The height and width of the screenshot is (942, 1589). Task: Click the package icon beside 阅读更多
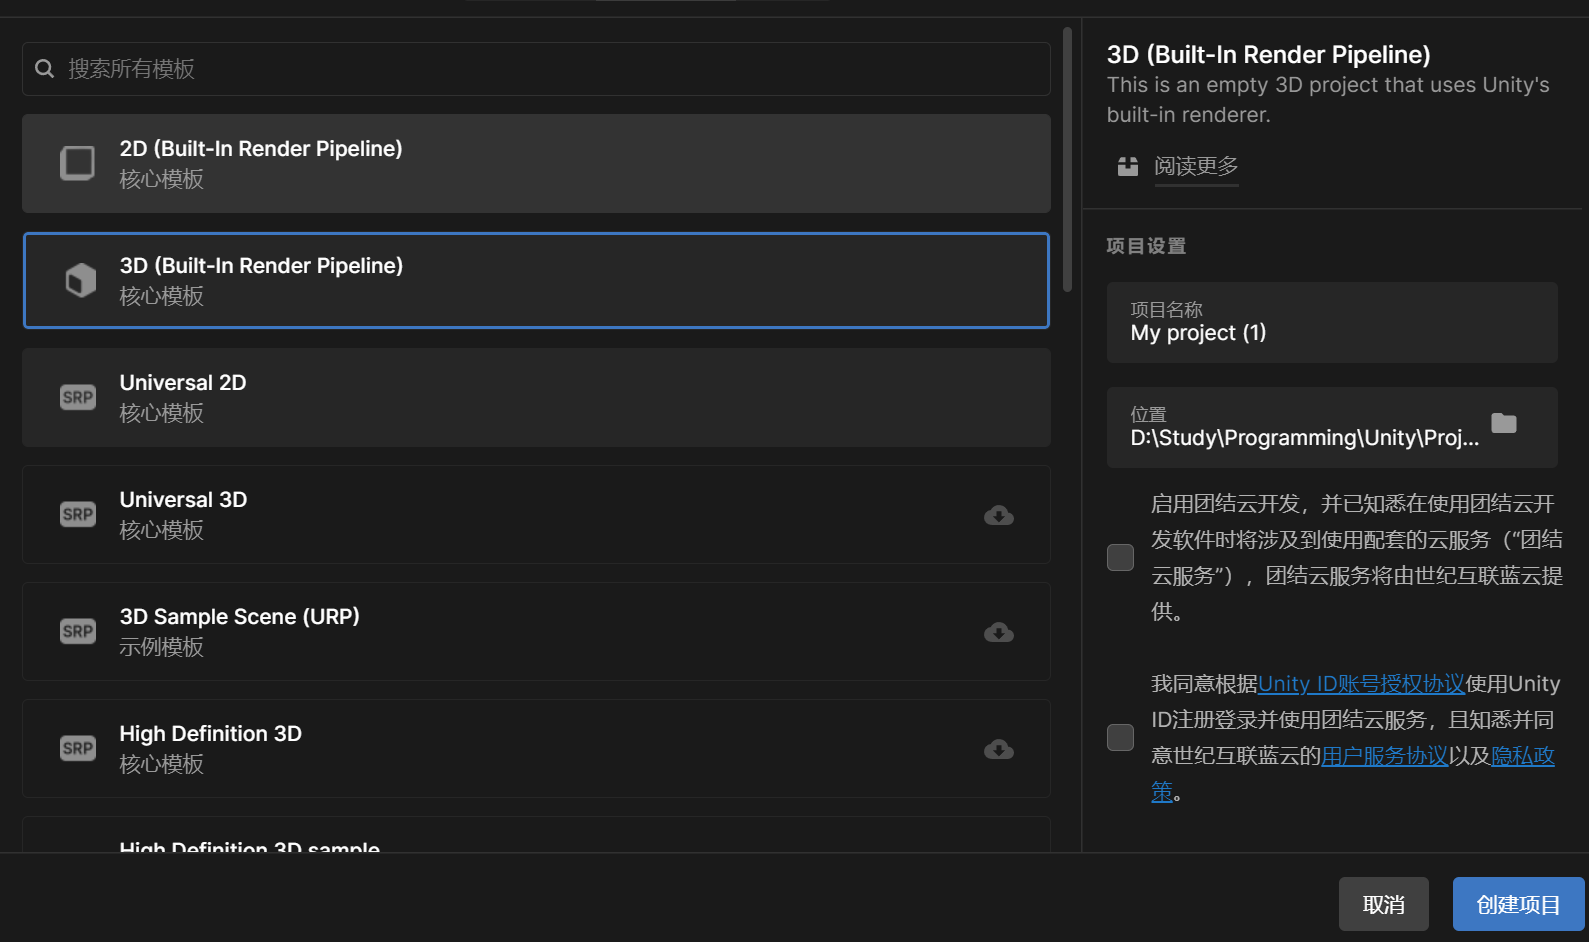pyautogui.click(x=1128, y=166)
